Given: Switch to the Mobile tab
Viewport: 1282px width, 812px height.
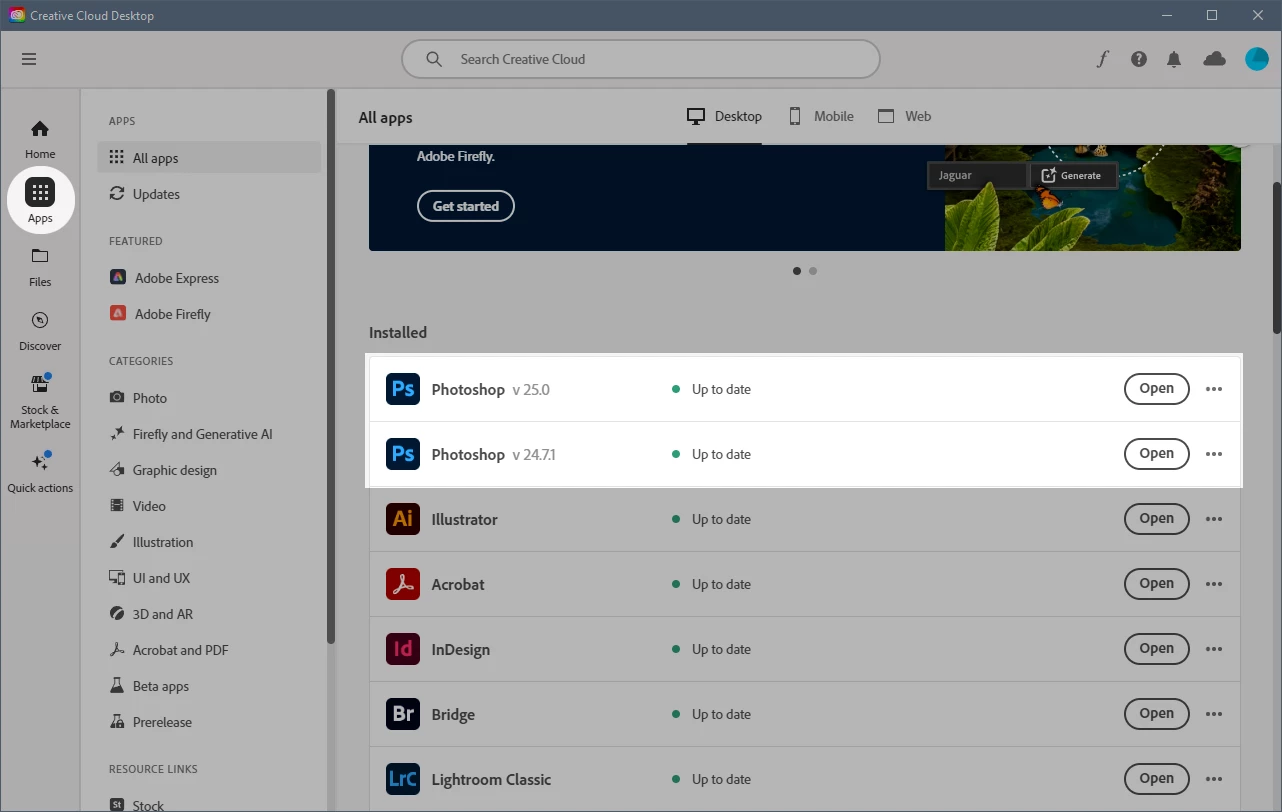Looking at the screenshot, I should (x=821, y=117).
